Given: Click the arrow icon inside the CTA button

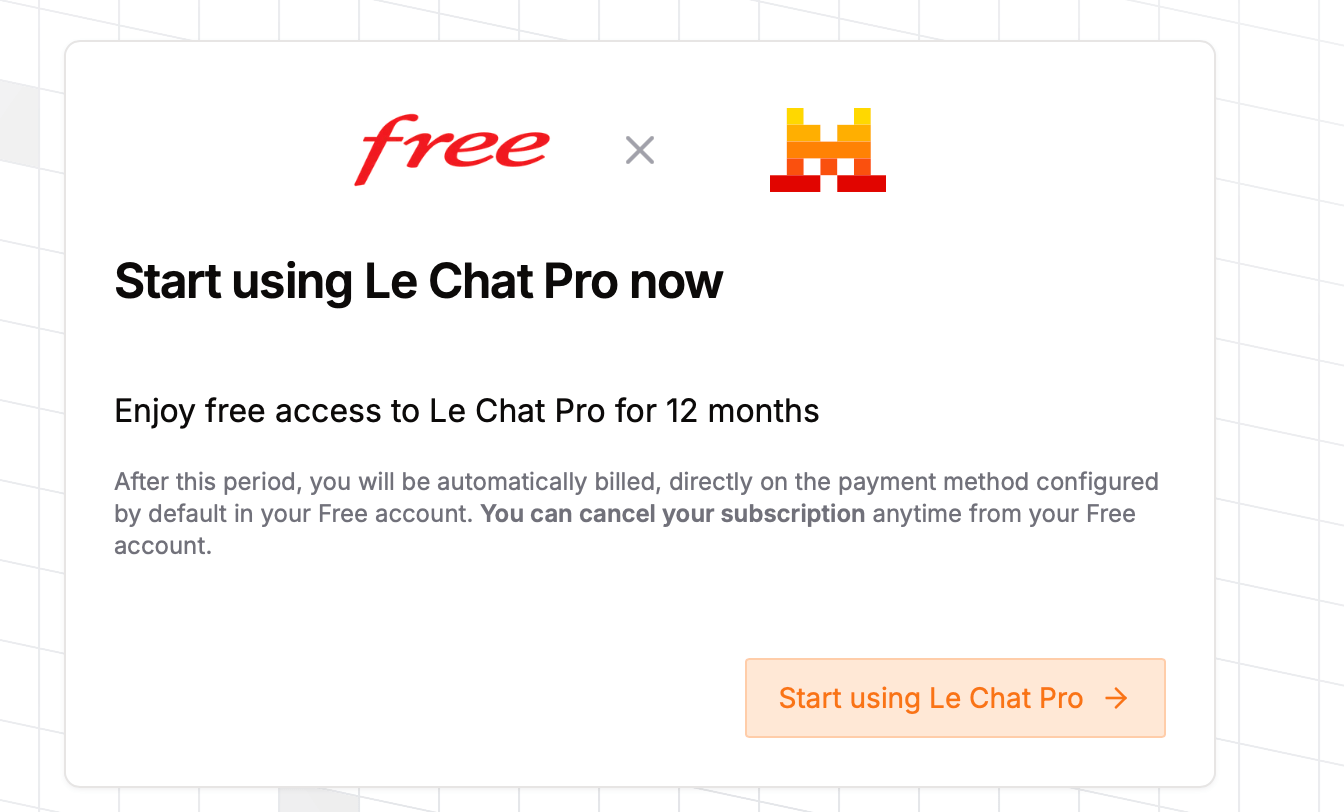Looking at the screenshot, I should coord(1117,698).
